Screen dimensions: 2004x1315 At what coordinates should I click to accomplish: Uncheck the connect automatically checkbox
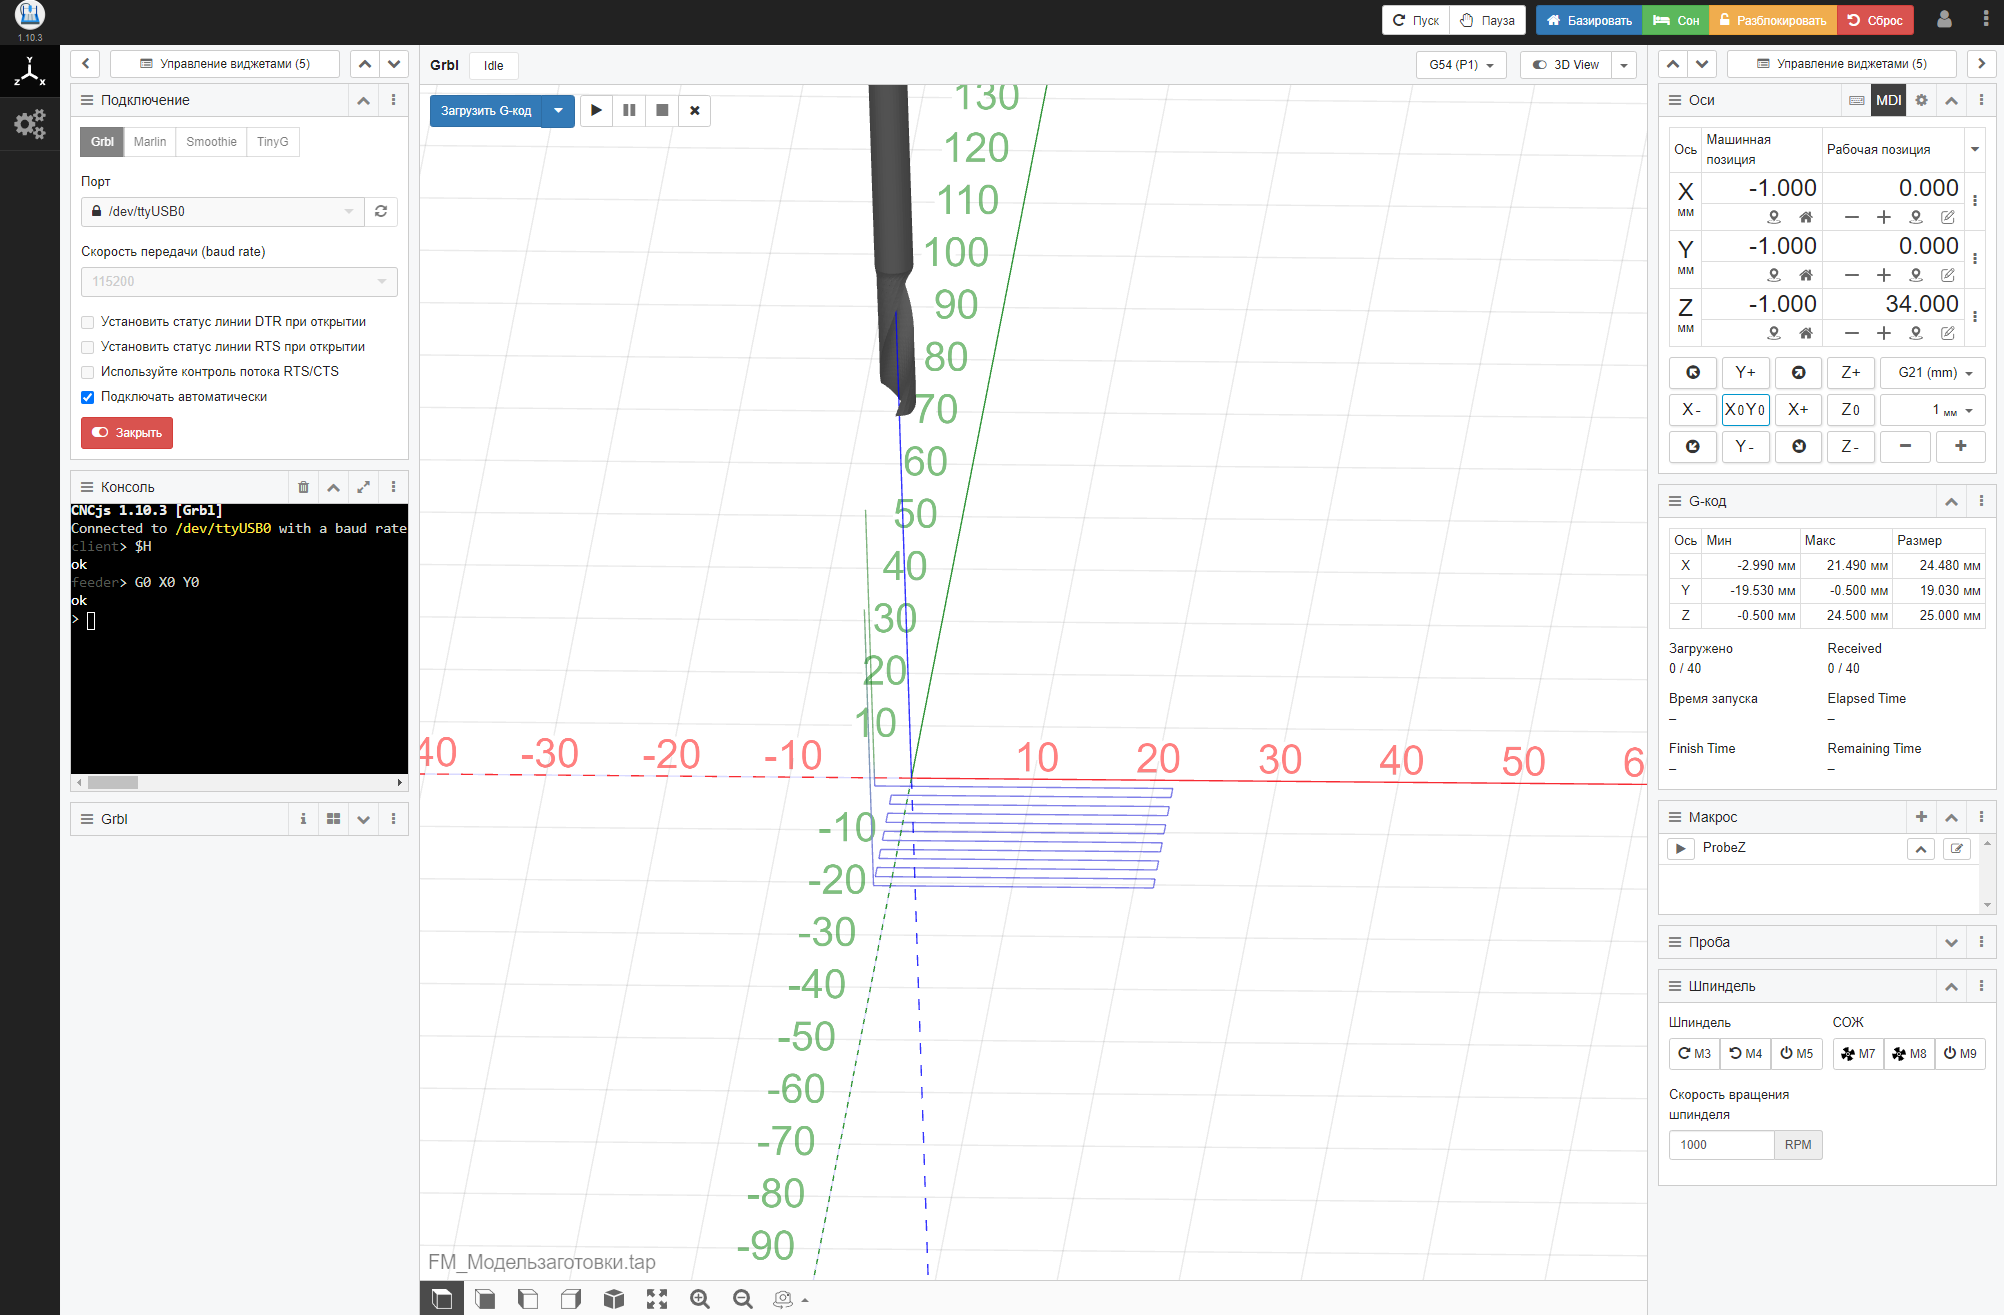pos(88,397)
